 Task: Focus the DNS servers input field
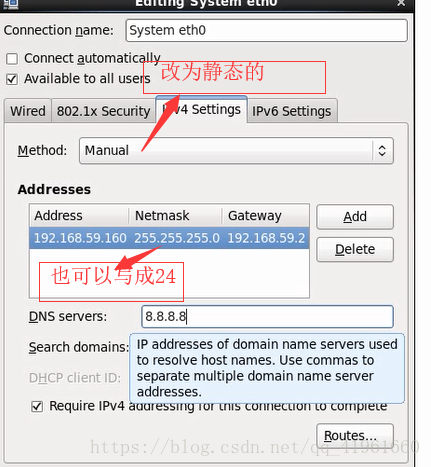[267, 317]
